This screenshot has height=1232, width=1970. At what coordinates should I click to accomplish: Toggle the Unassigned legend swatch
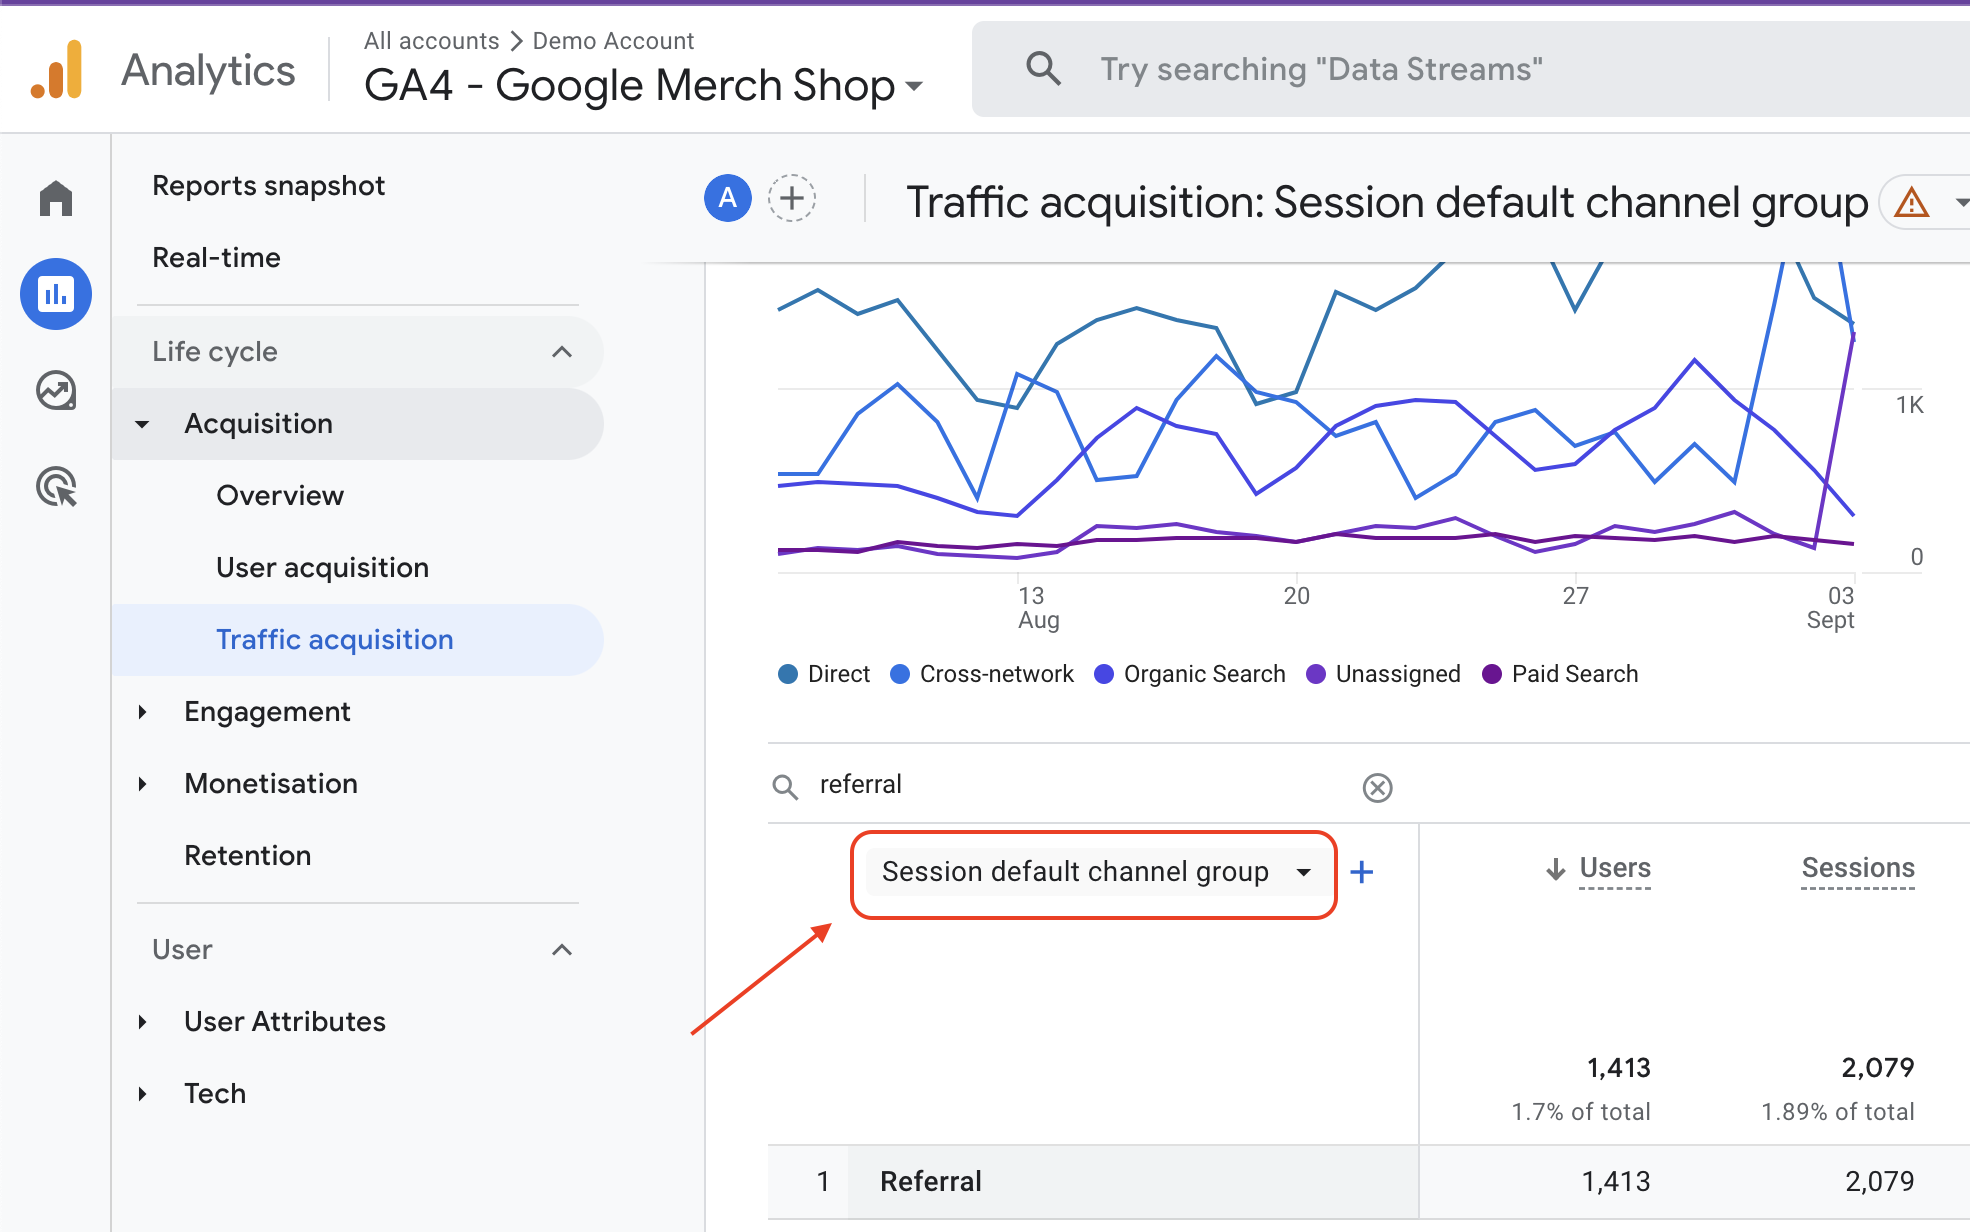pos(1316,674)
